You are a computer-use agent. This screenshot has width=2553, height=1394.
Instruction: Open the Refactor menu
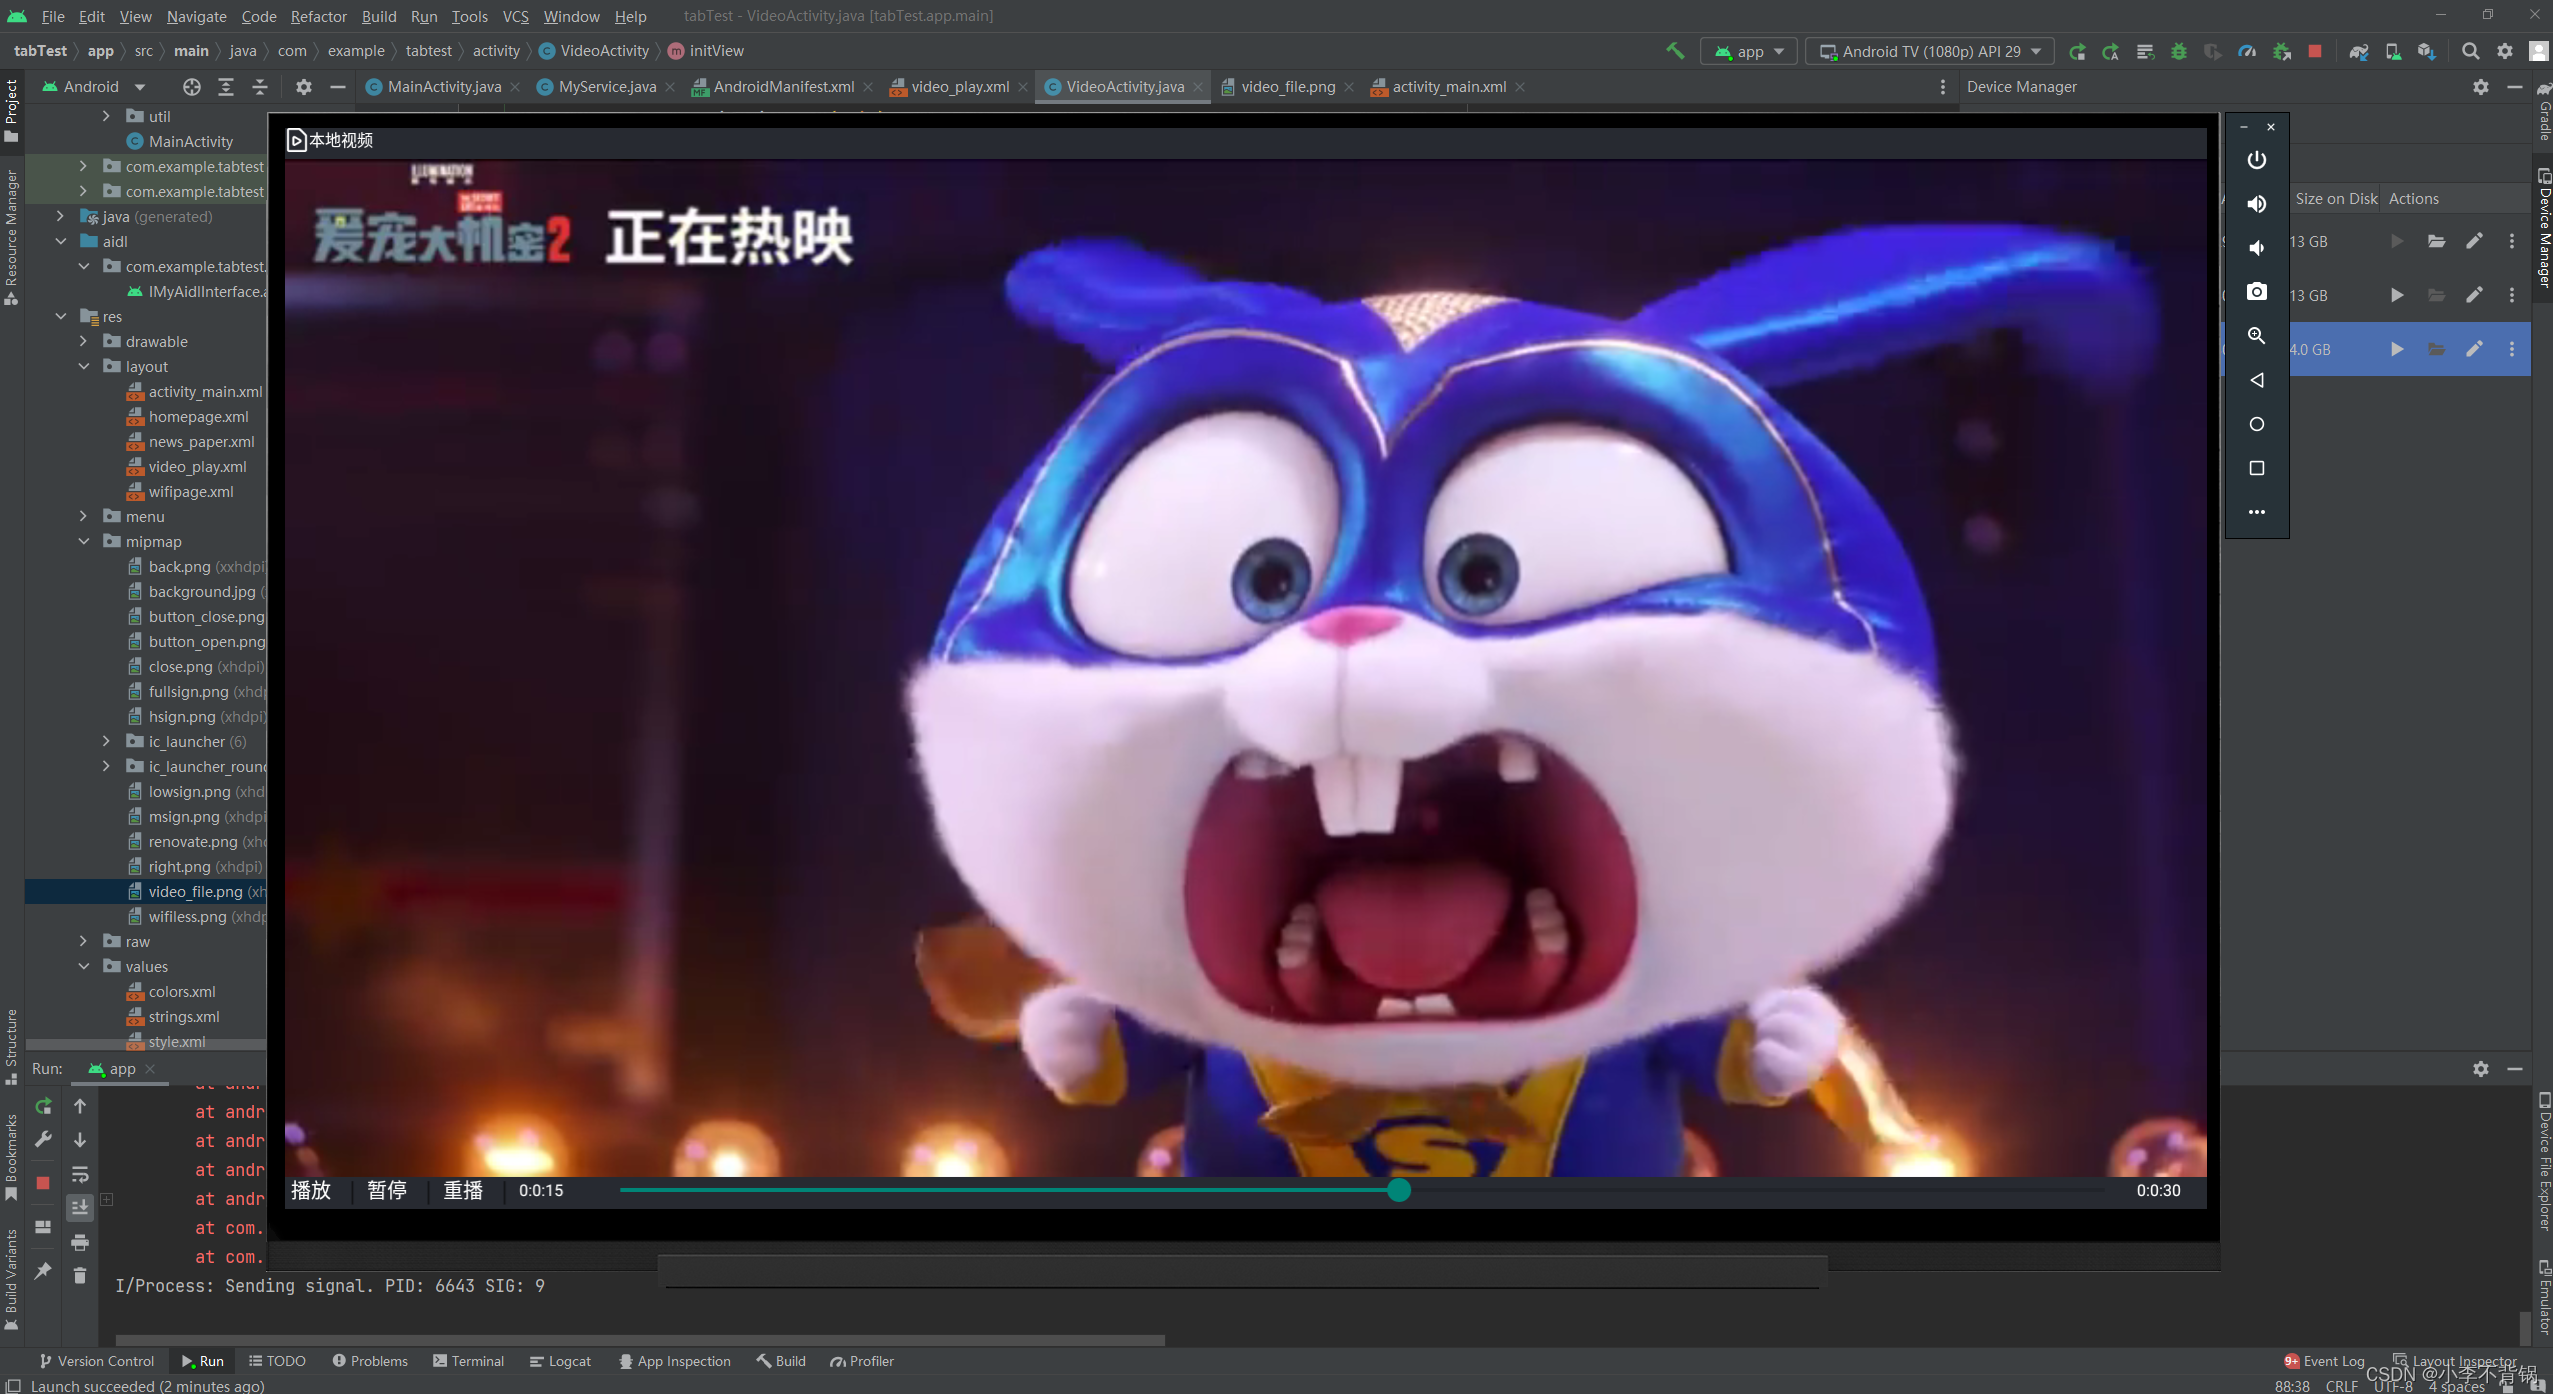[x=318, y=16]
